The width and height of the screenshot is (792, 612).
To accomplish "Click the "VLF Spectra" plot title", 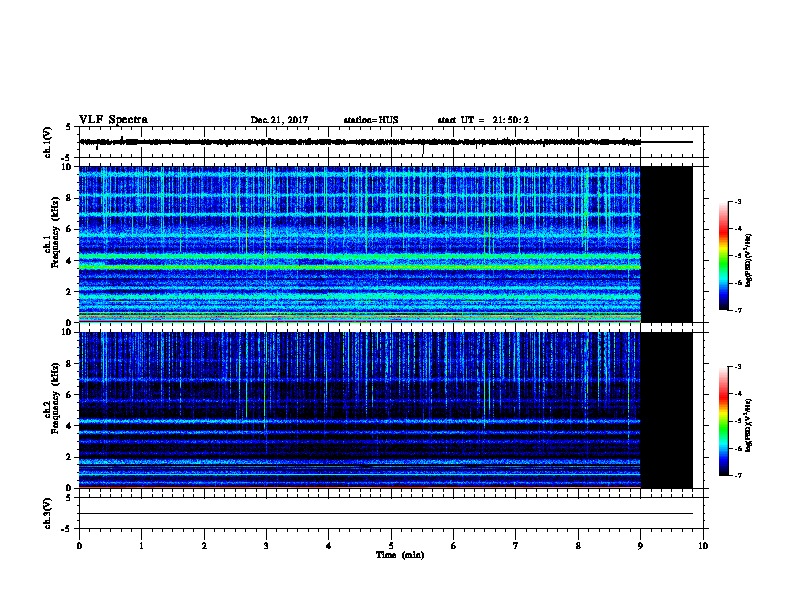I will click(113, 120).
